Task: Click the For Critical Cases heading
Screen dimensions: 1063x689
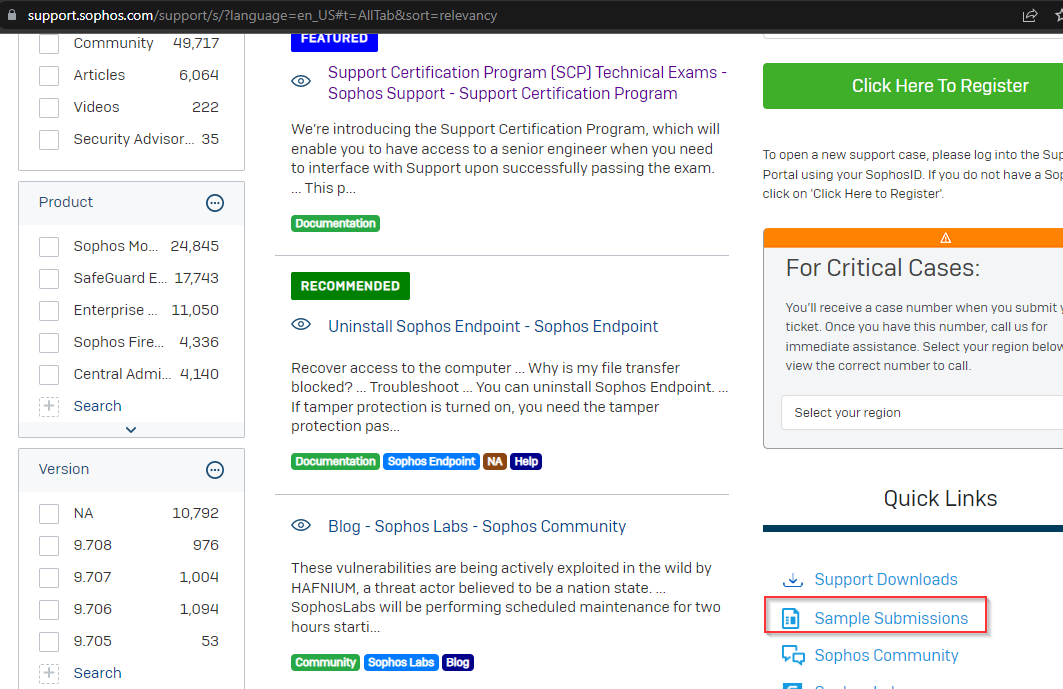Action: (883, 268)
